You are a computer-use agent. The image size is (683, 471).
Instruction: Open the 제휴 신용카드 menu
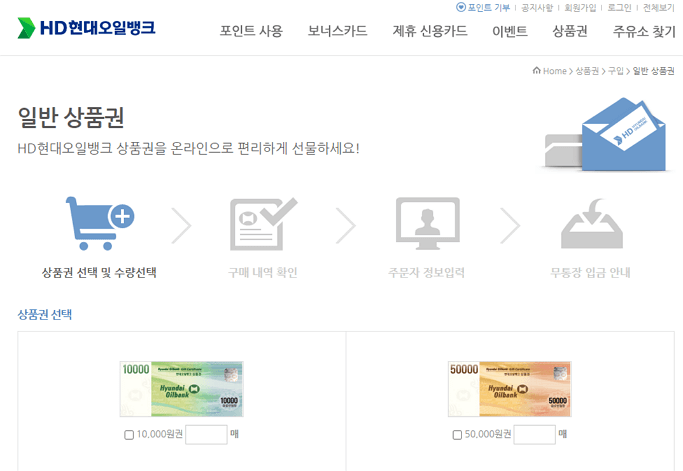(x=429, y=31)
